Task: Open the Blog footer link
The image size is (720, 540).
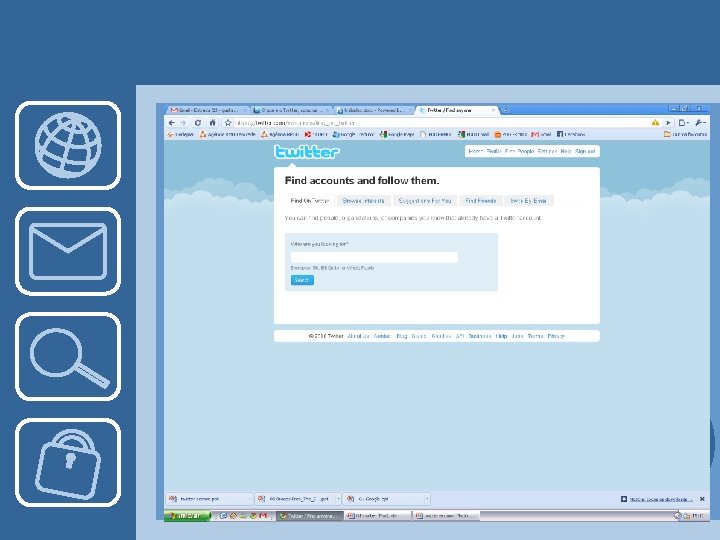Action: pos(402,336)
